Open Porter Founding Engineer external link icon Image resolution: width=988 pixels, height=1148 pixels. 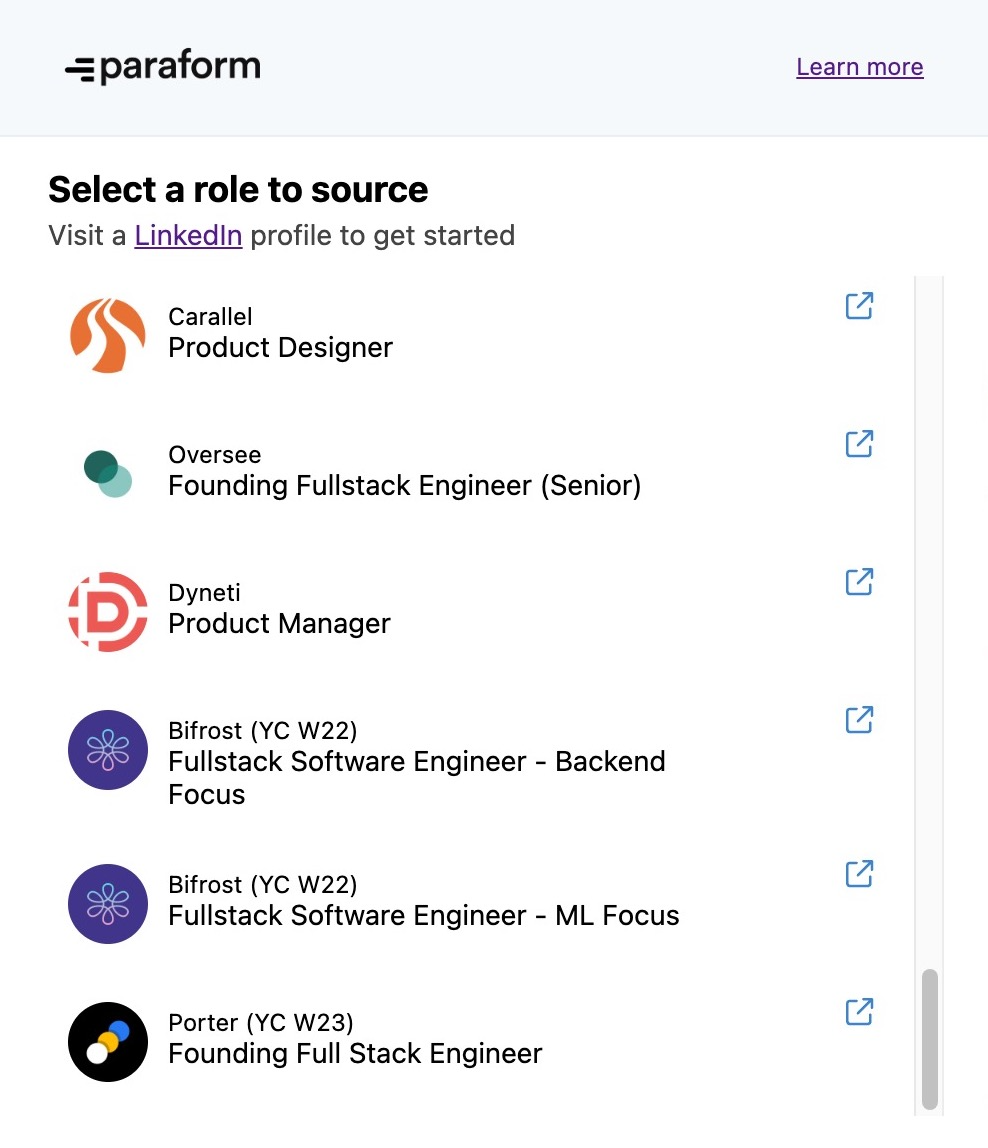[x=859, y=1012]
